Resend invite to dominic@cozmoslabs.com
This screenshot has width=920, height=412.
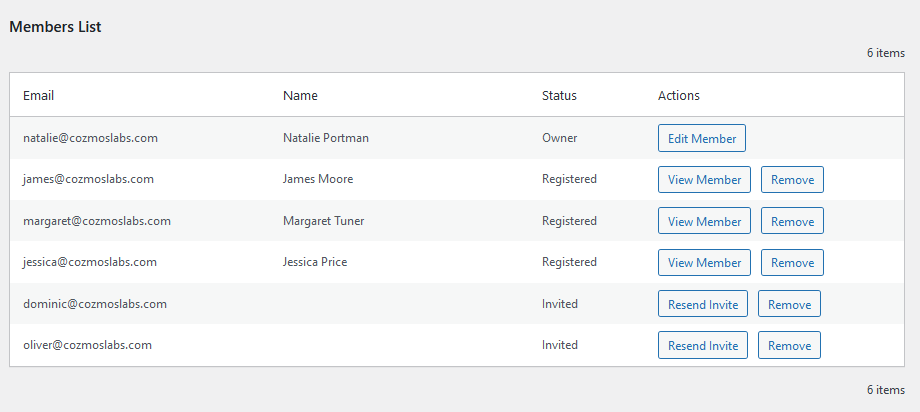703,304
